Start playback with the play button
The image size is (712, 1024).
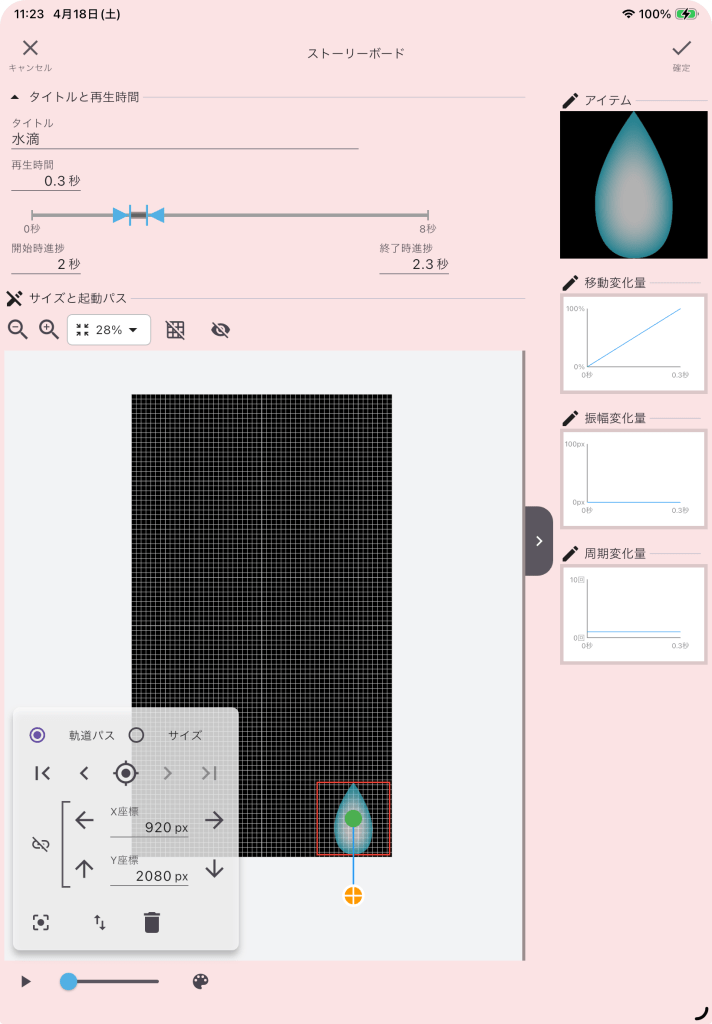[26, 982]
